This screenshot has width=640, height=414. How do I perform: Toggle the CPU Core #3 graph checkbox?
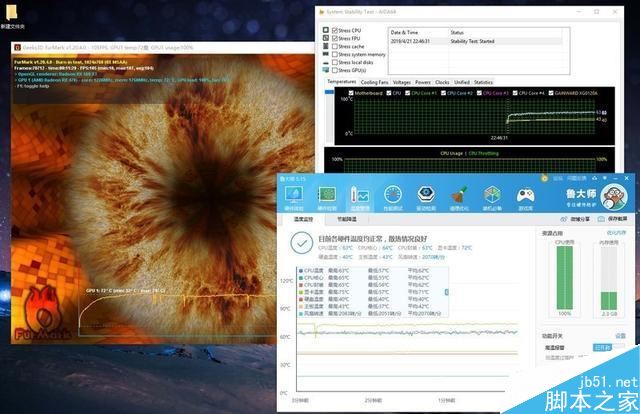479,93
